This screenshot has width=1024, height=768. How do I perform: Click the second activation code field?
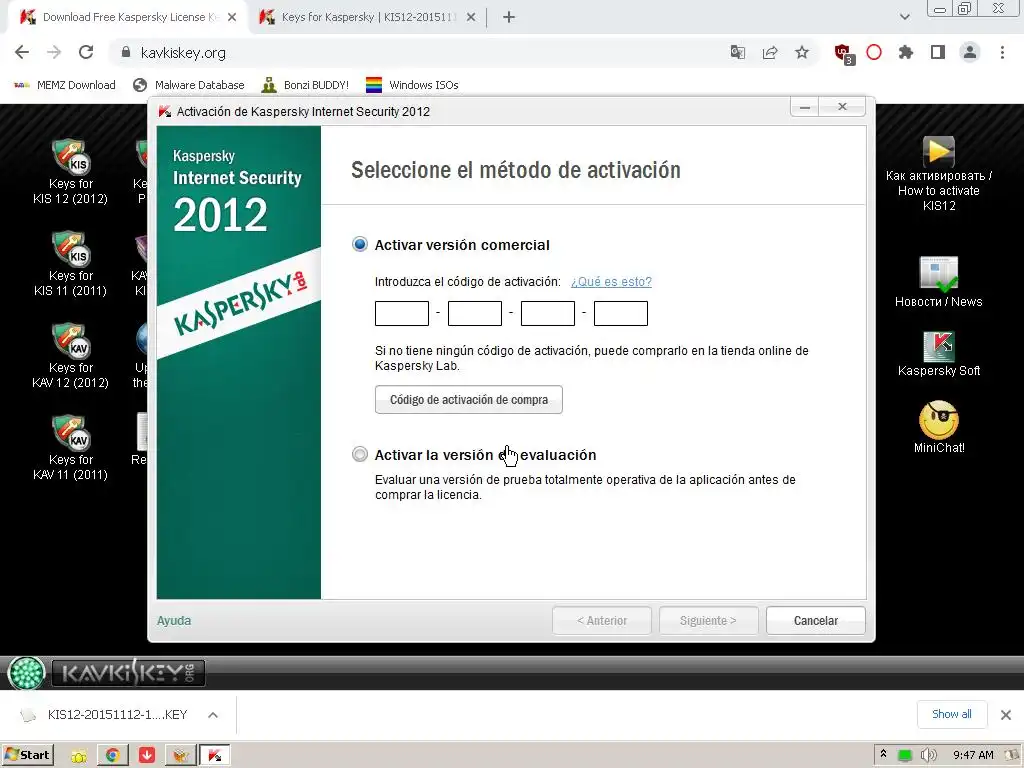[475, 313]
